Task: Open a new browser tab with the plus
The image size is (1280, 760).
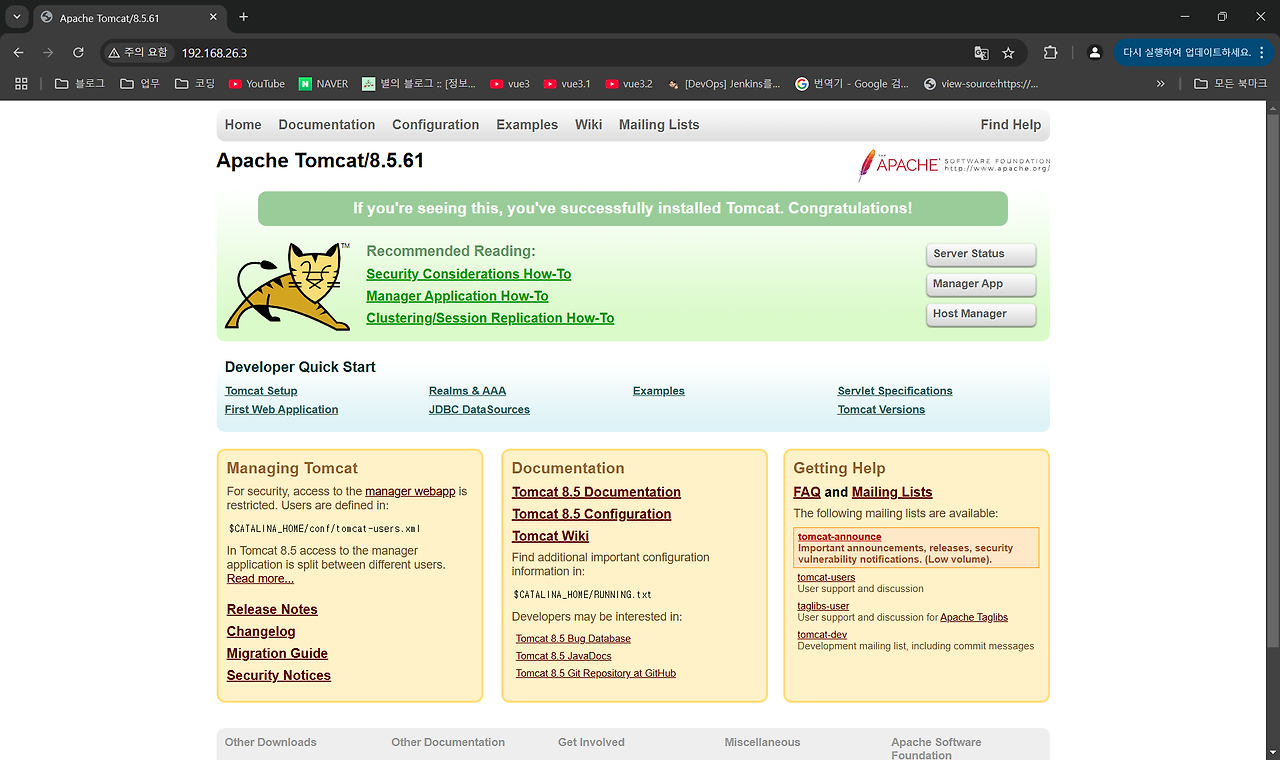Action: (x=243, y=17)
